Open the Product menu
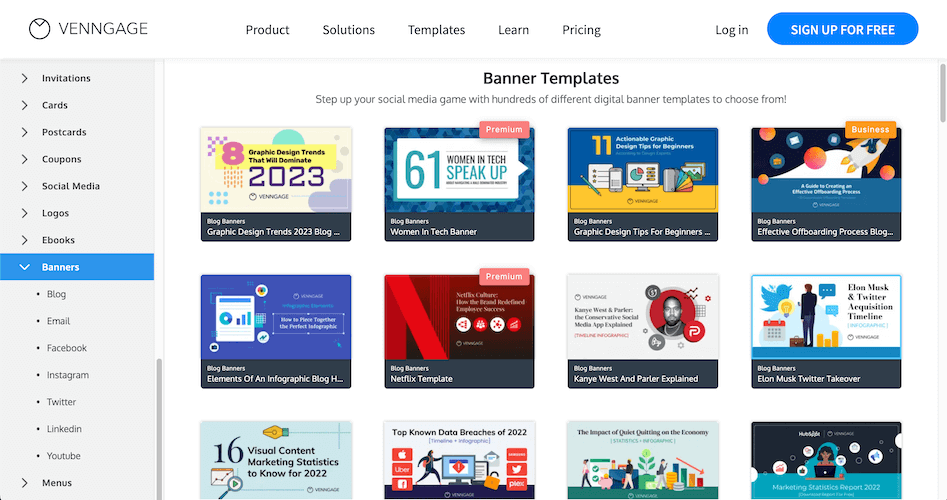The height and width of the screenshot is (500, 947). (267, 30)
